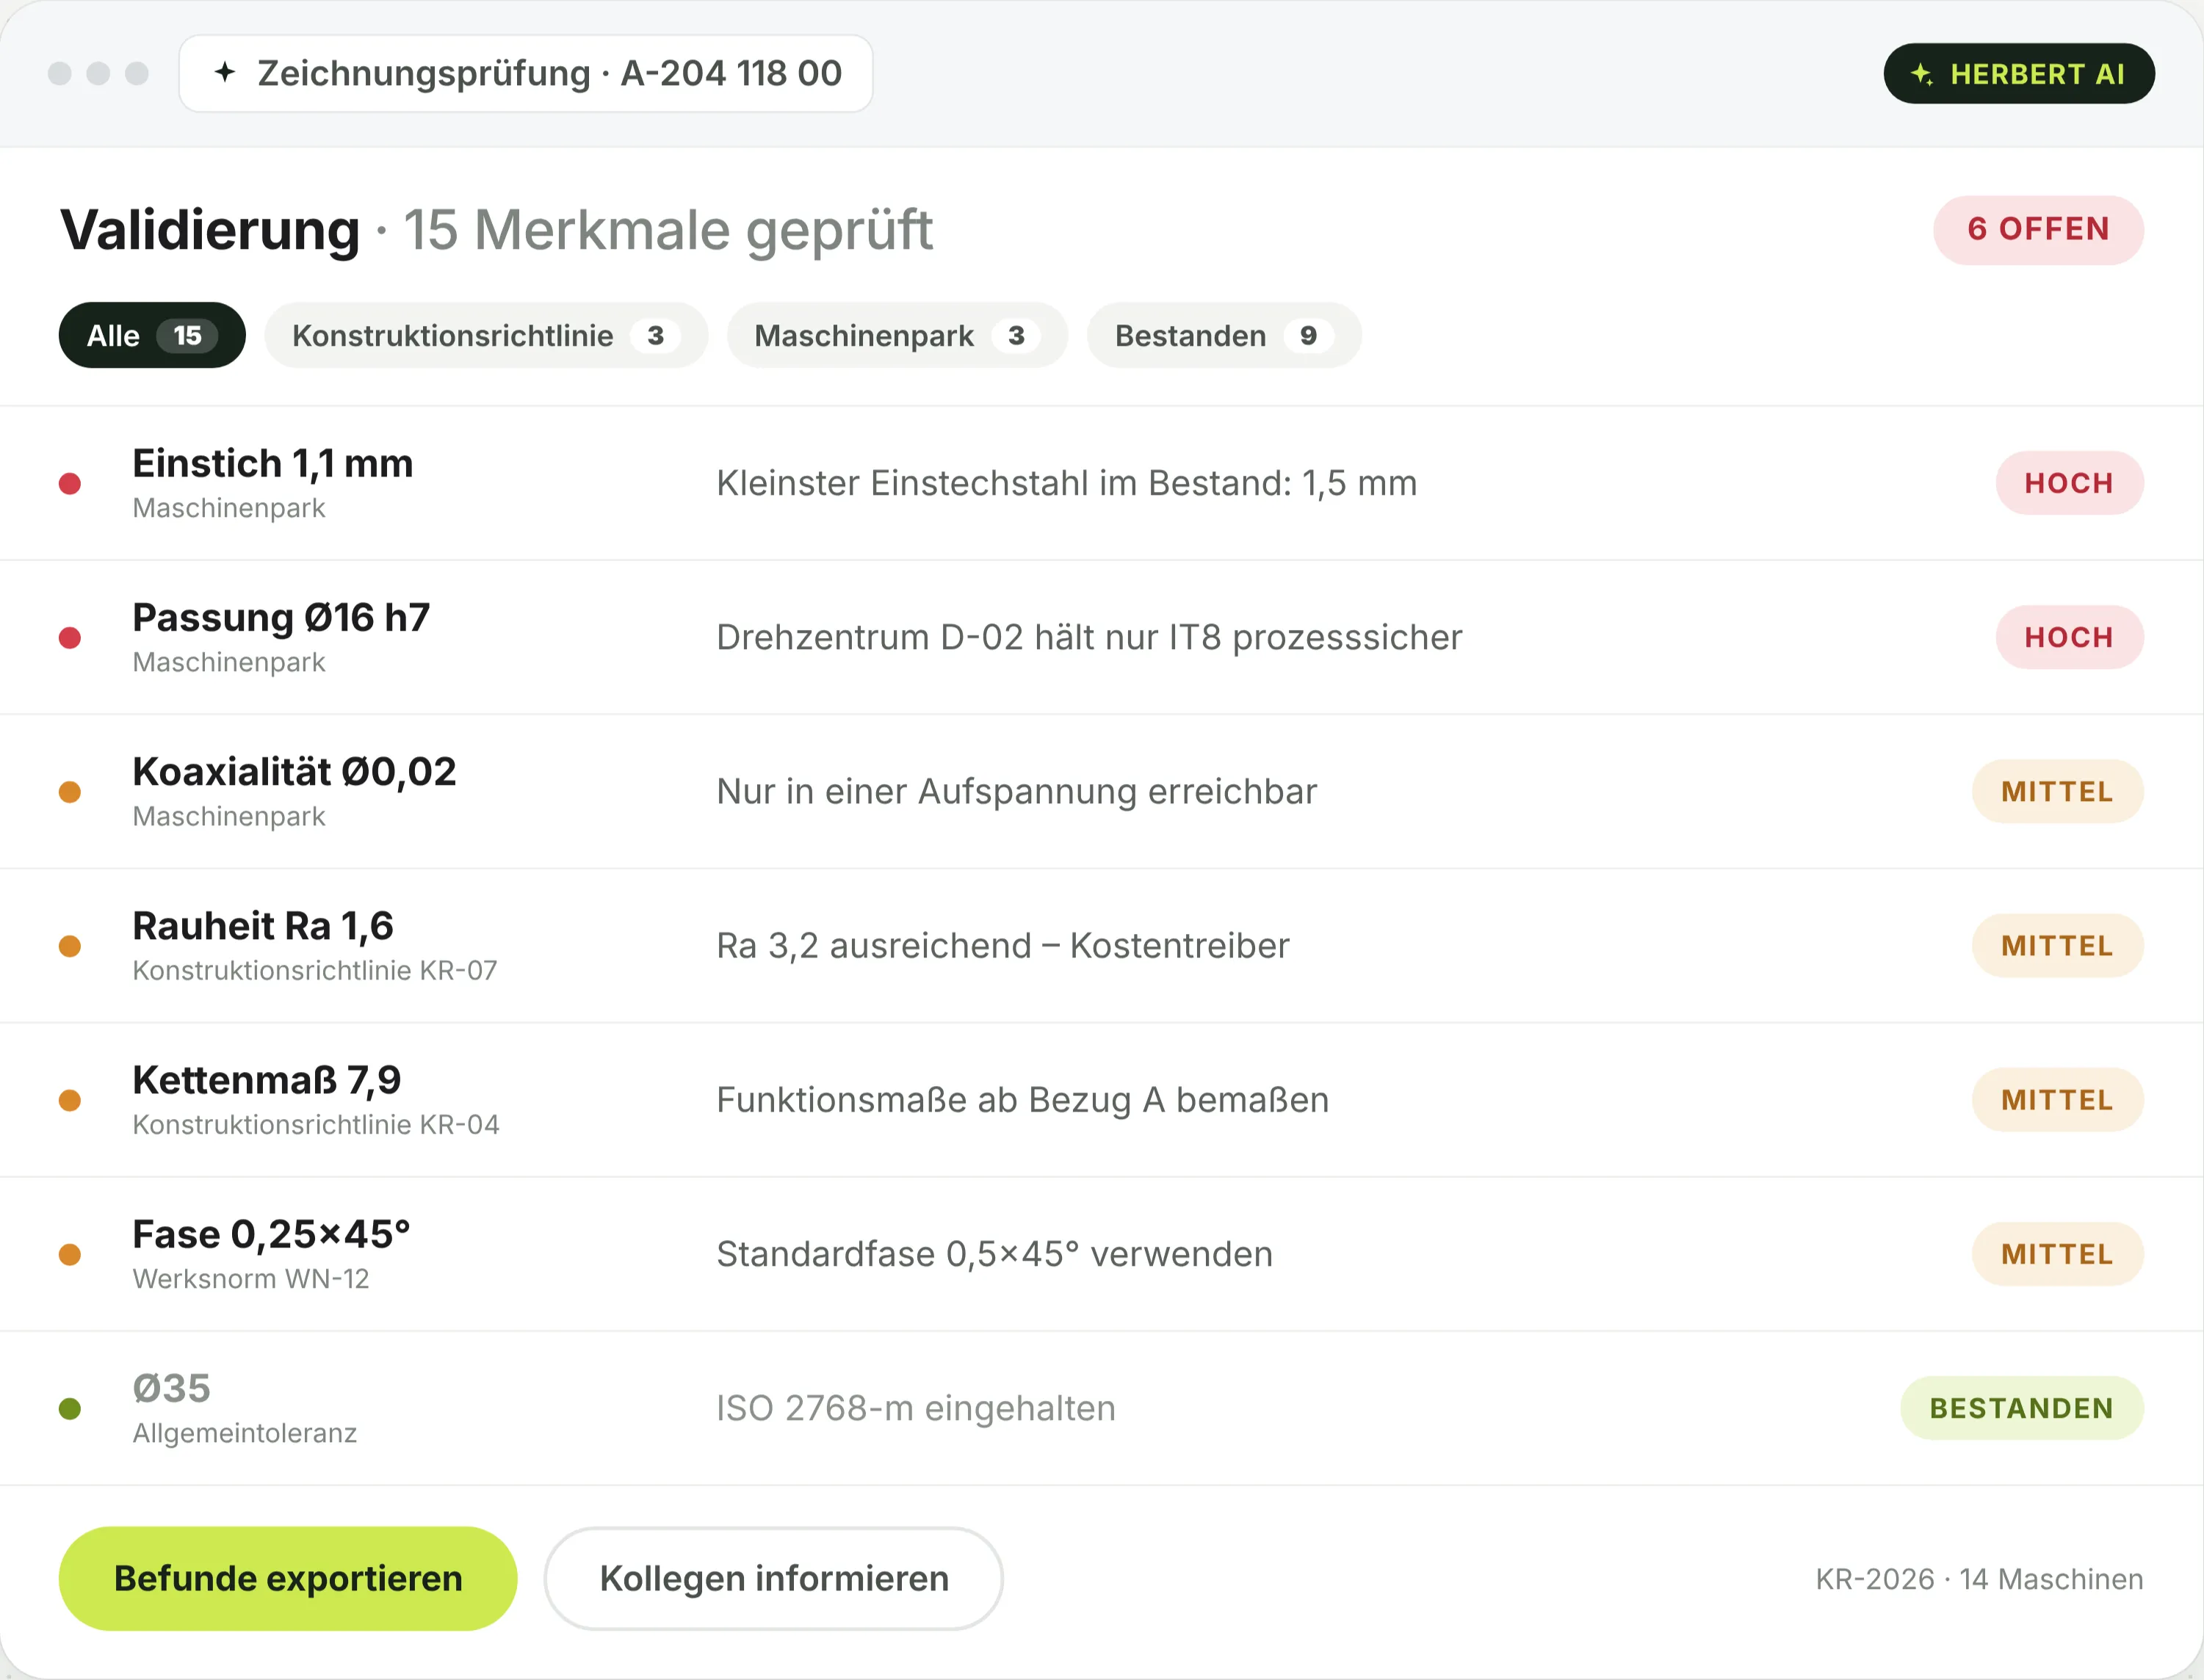Click red status dot of Passung Ø16 h7
The height and width of the screenshot is (1680, 2204).
pos(70,638)
